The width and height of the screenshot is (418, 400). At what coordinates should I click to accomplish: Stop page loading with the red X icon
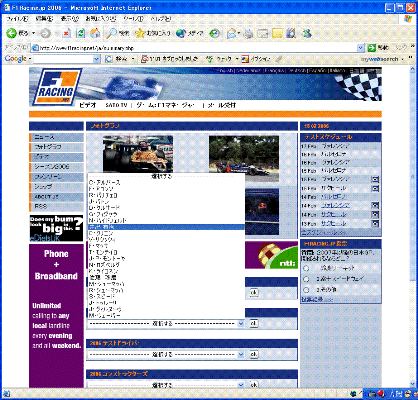pos(66,33)
